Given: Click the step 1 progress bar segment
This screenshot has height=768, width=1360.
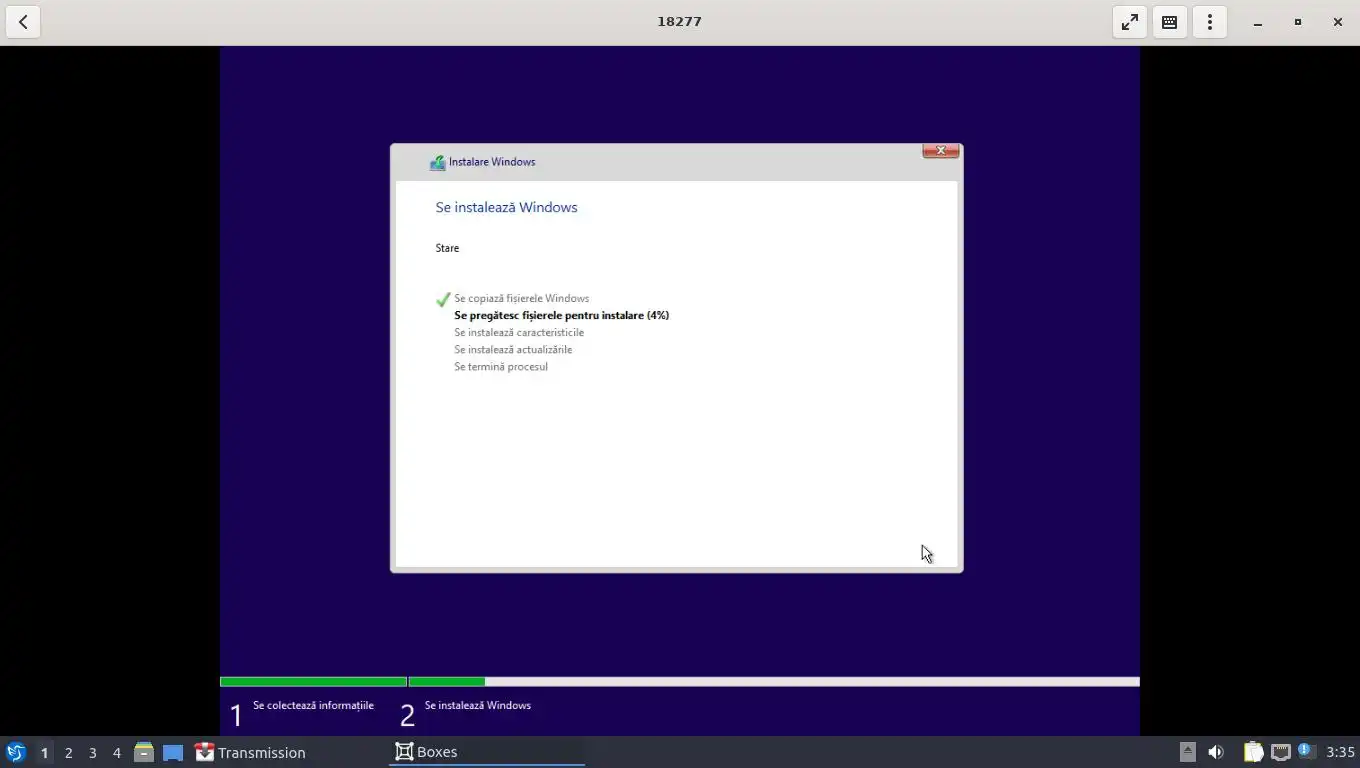Looking at the screenshot, I should coord(313,682).
